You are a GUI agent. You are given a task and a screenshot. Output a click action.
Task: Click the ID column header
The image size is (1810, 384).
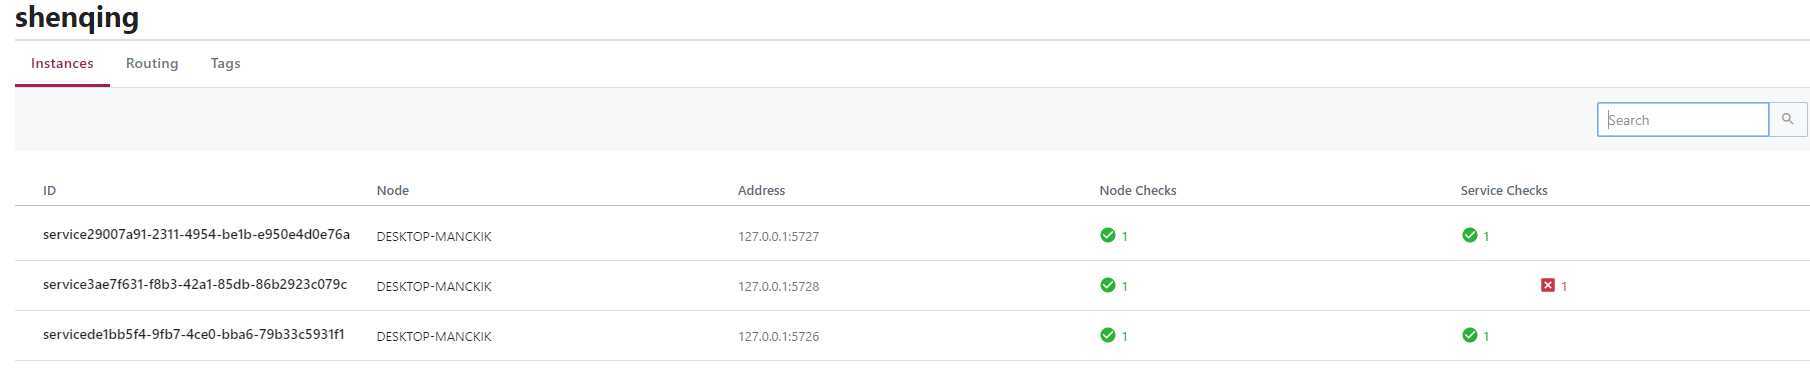click(49, 190)
